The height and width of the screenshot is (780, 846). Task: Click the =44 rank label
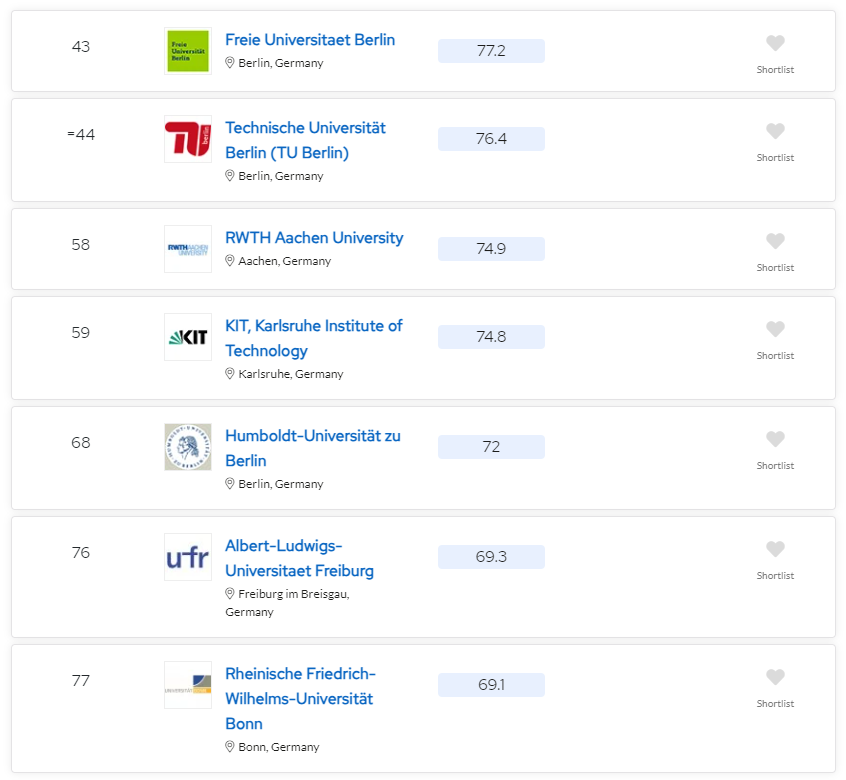(81, 135)
